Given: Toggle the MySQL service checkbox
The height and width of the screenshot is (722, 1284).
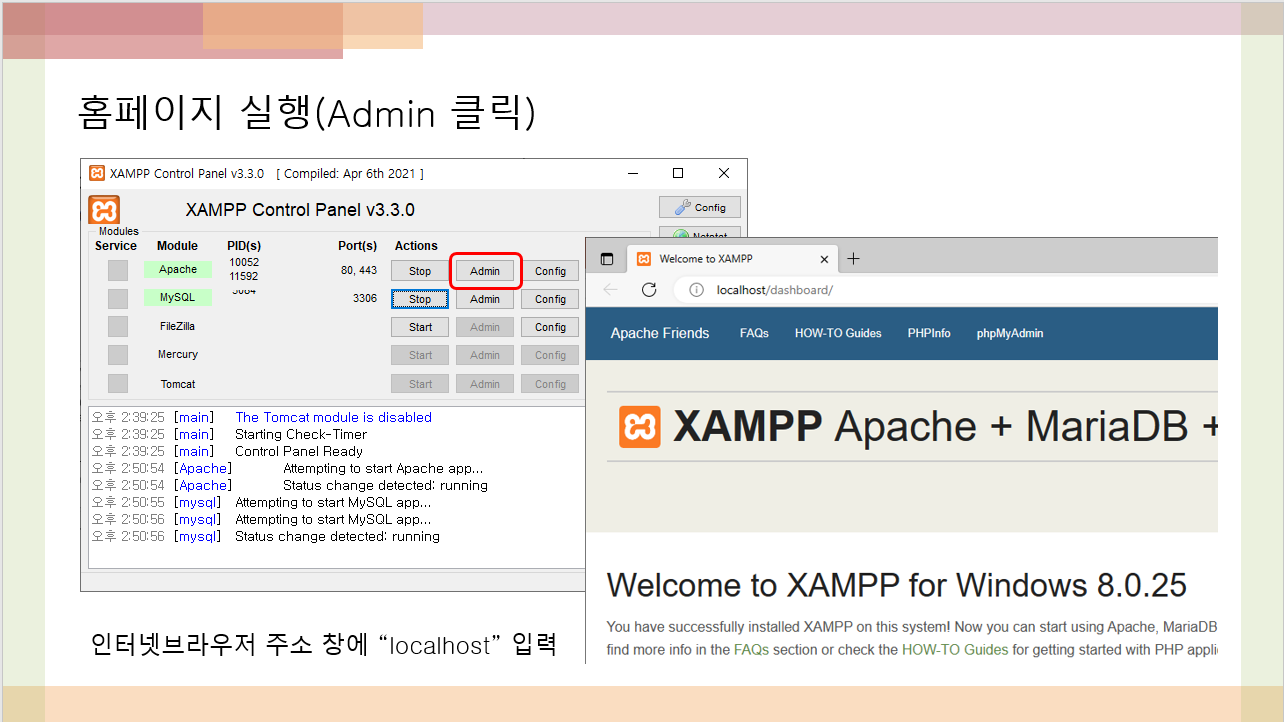Looking at the screenshot, I should (118, 298).
